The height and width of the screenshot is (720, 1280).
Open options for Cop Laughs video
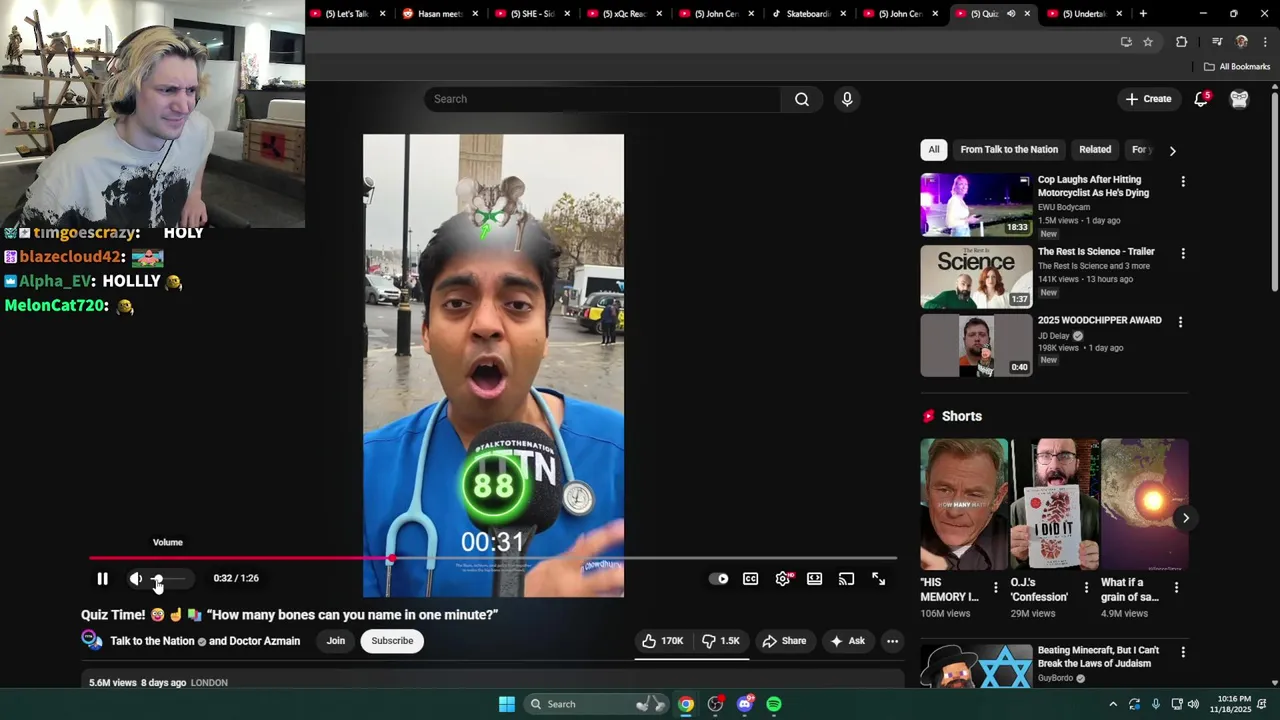(1183, 182)
